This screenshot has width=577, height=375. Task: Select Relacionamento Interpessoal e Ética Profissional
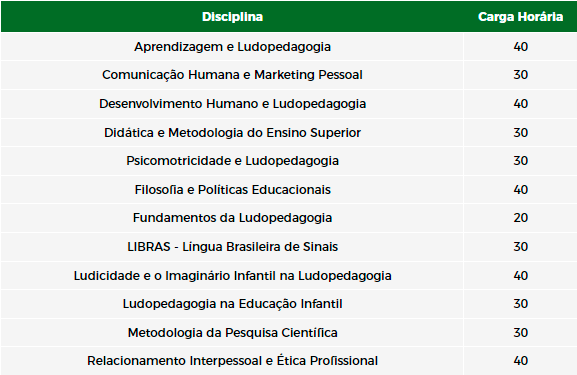[x=232, y=361]
